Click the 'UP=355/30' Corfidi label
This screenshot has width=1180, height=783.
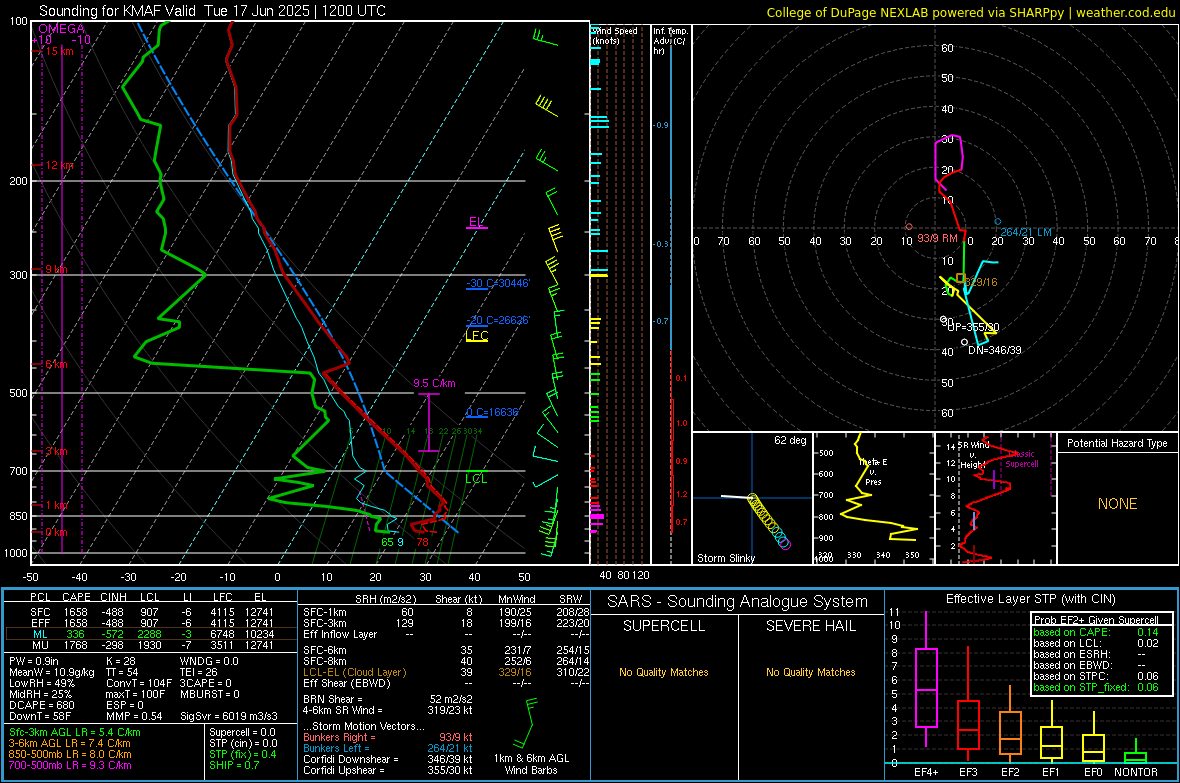click(973, 328)
